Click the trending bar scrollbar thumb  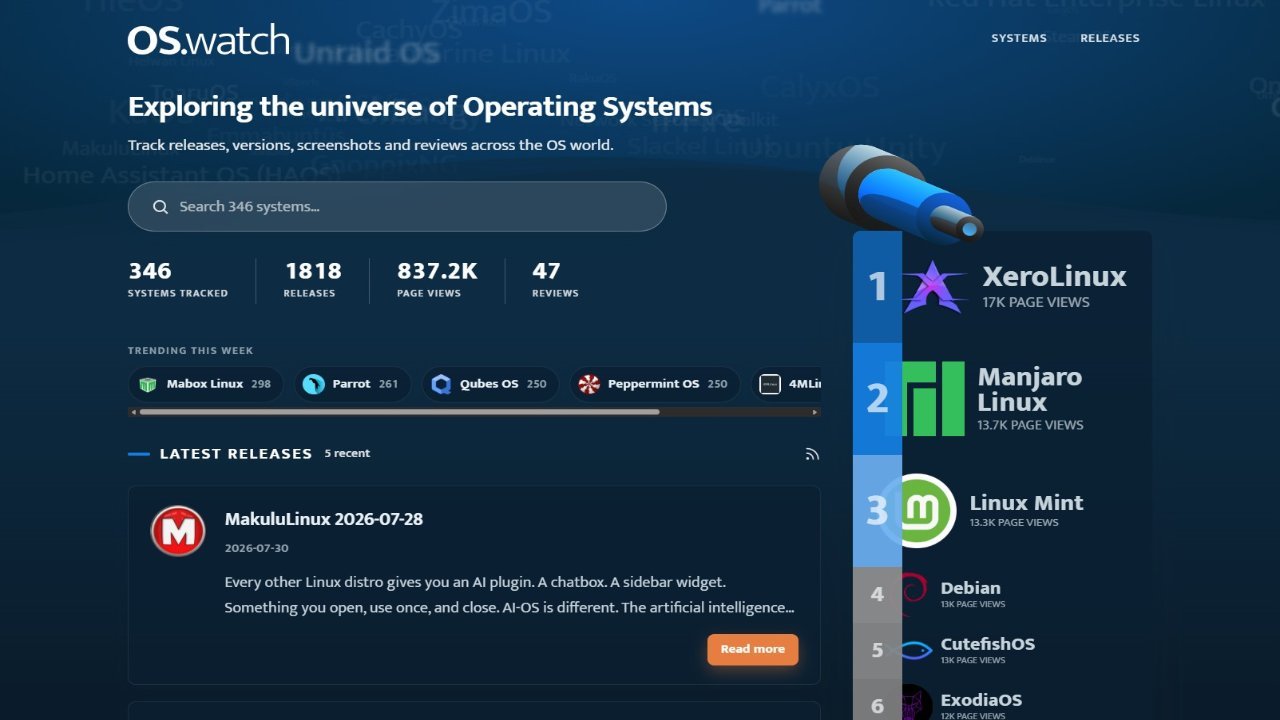pyautogui.click(x=399, y=412)
